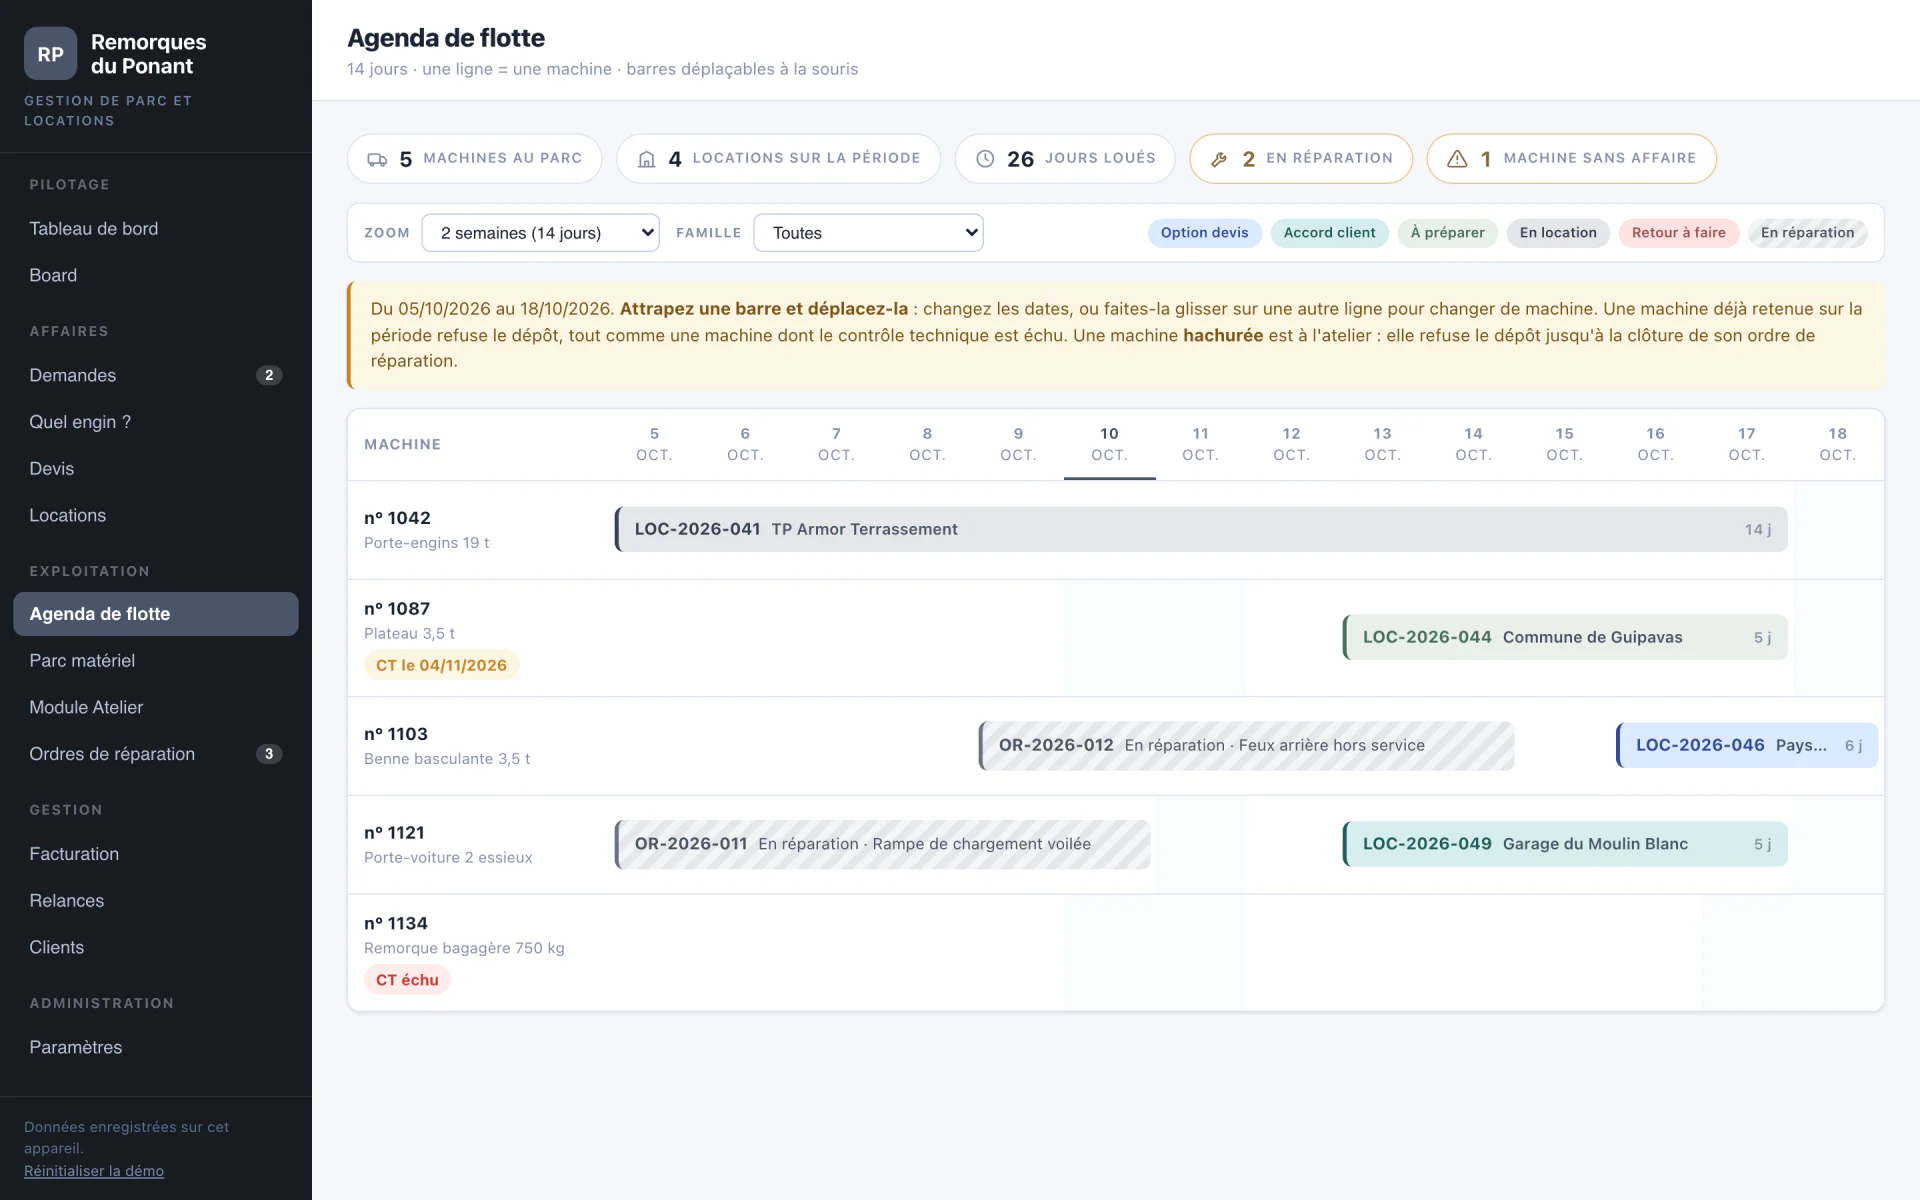
Task: Select OR-2026-011 Rampe de chargement bar
Action: [882, 844]
